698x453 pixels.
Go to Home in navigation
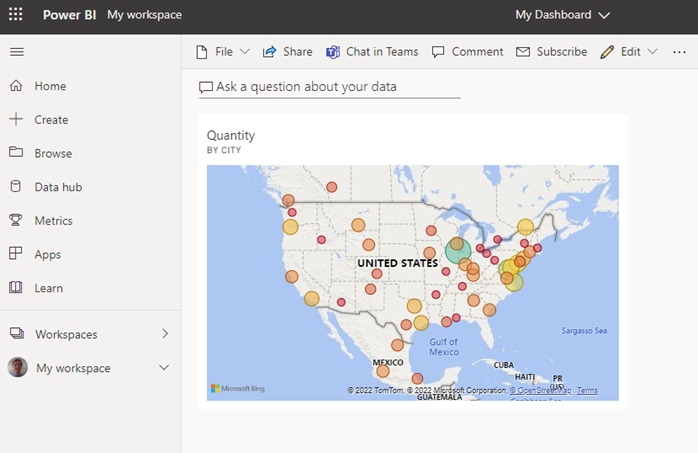(x=50, y=86)
